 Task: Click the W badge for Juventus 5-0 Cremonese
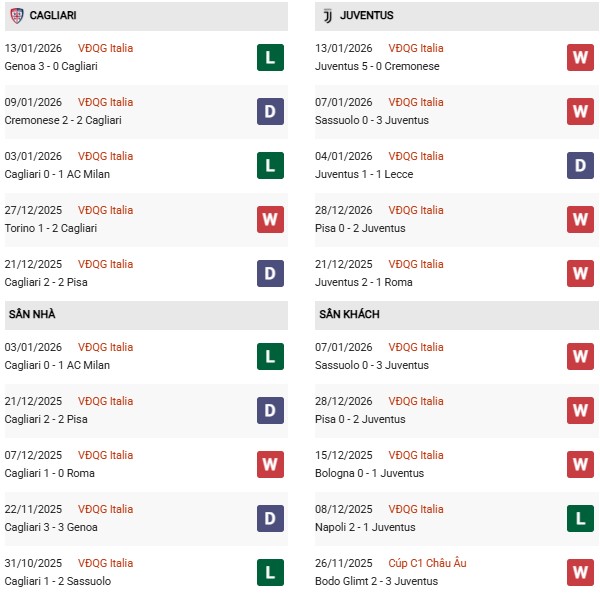pyautogui.click(x=580, y=57)
